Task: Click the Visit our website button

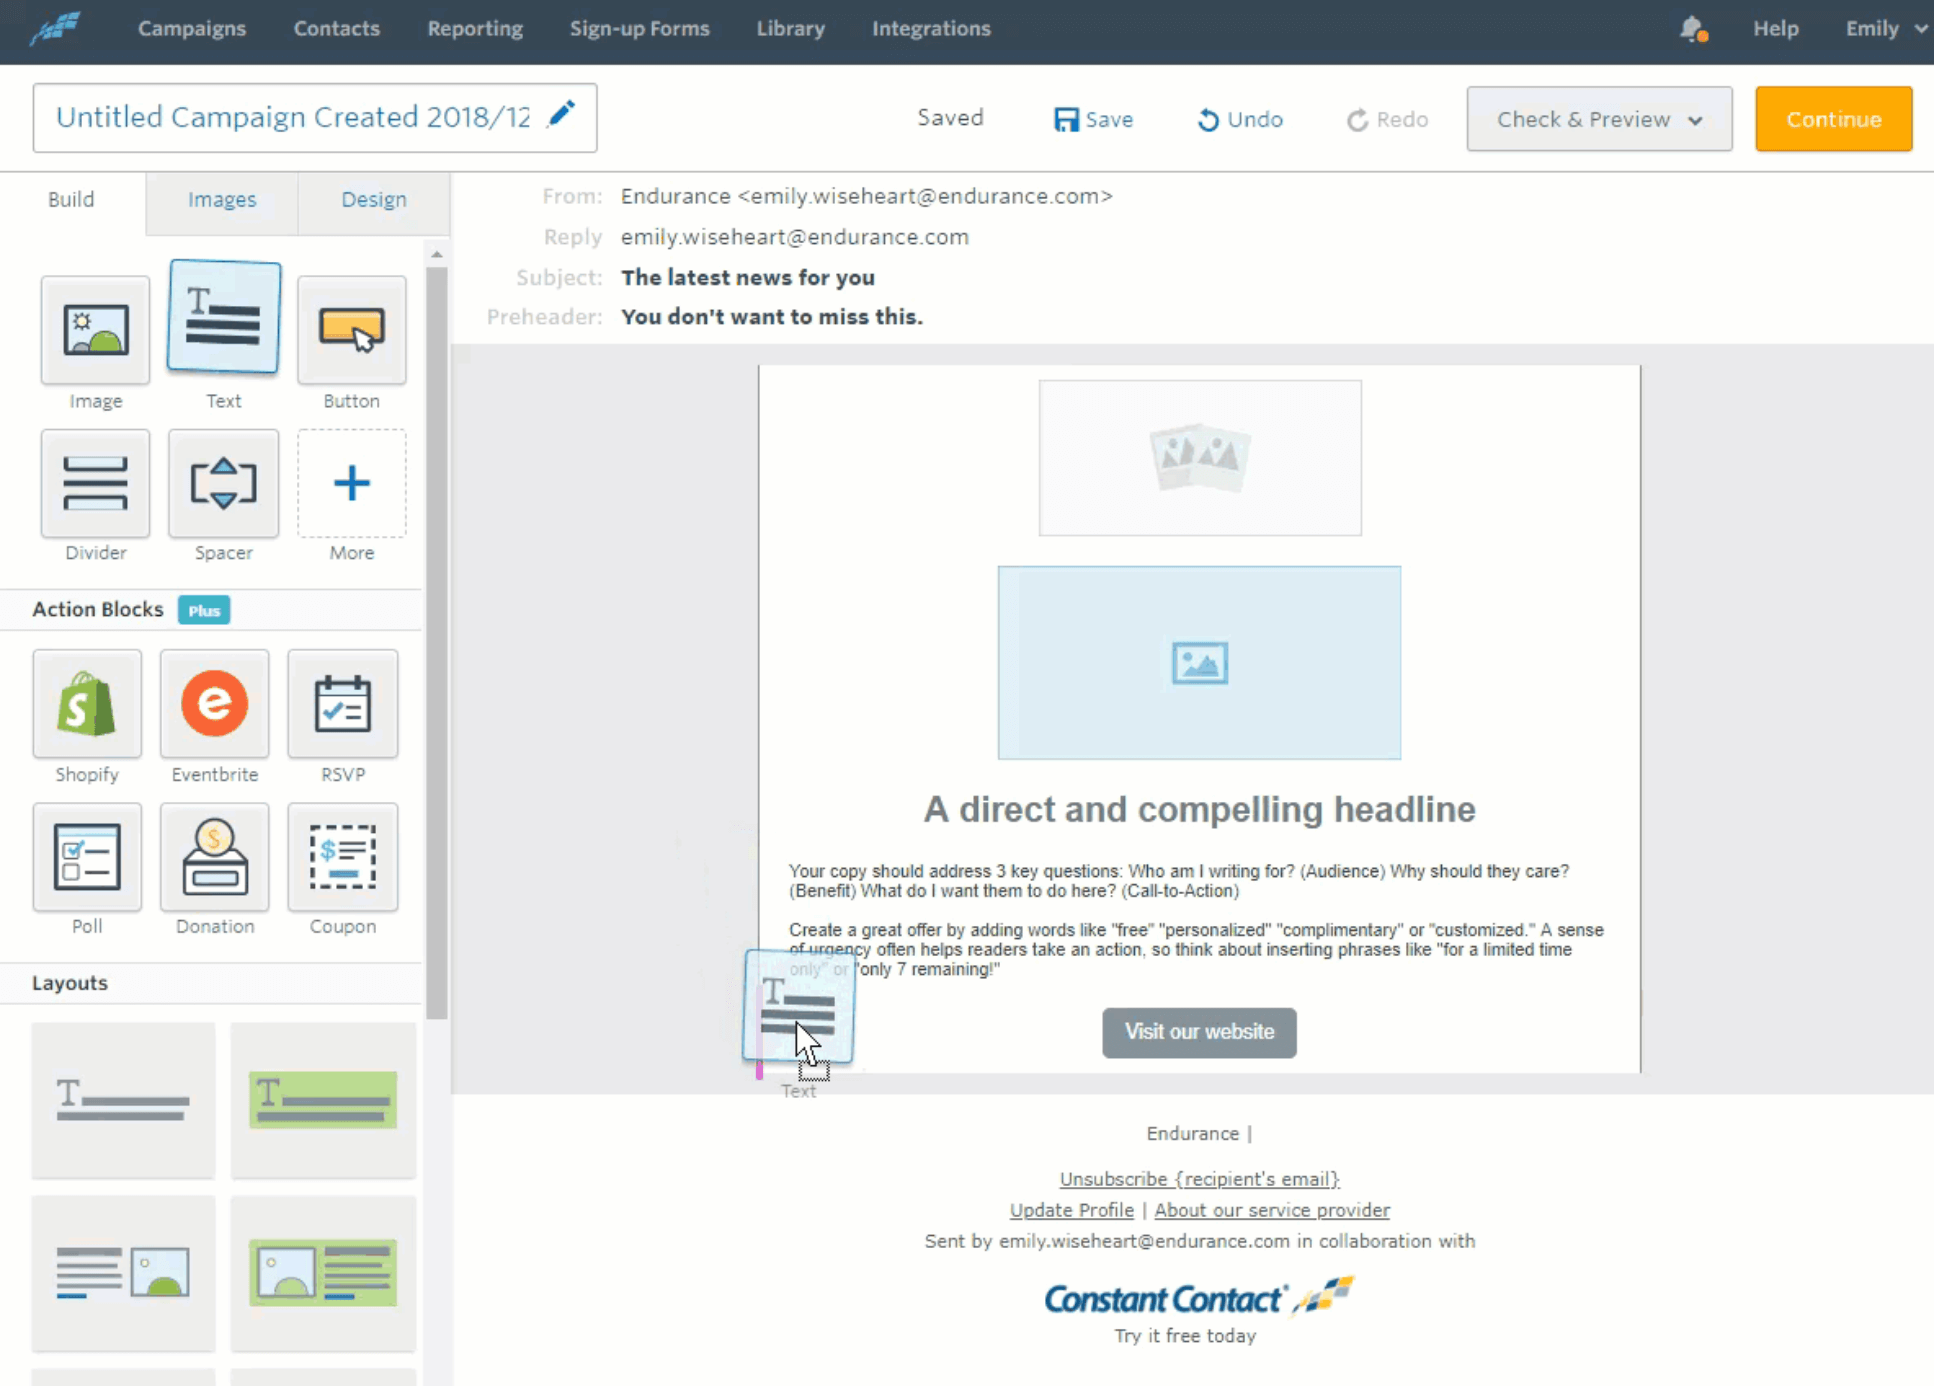Action: click(1198, 1032)
